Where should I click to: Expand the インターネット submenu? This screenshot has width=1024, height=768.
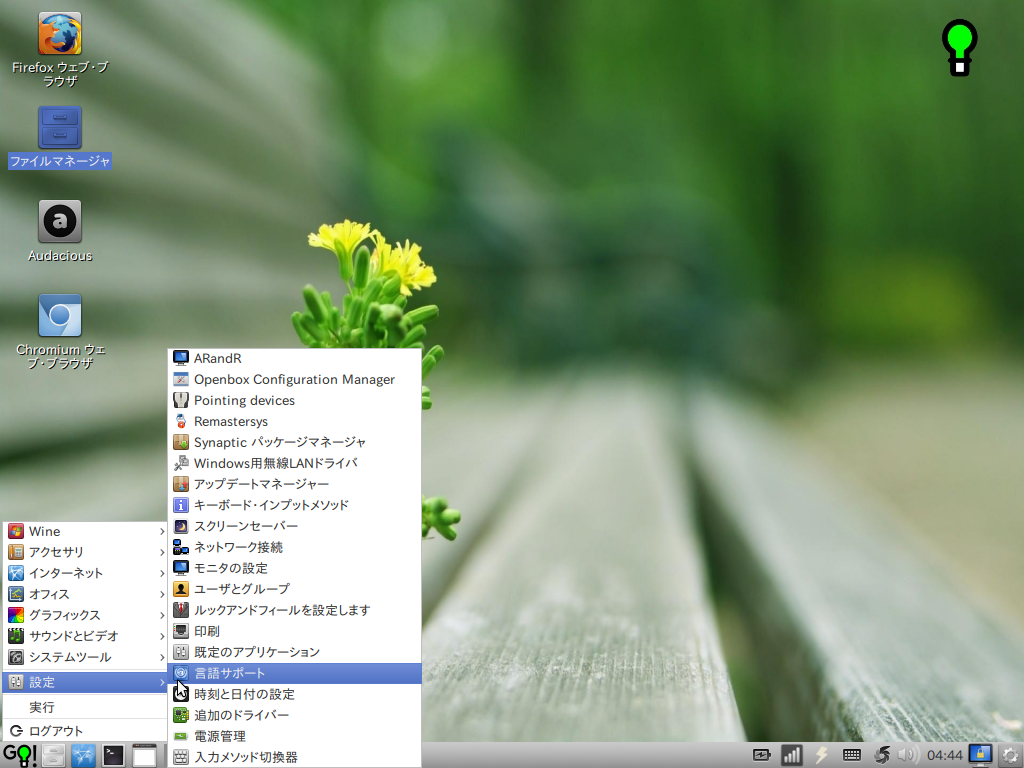[x=86, y=573]
